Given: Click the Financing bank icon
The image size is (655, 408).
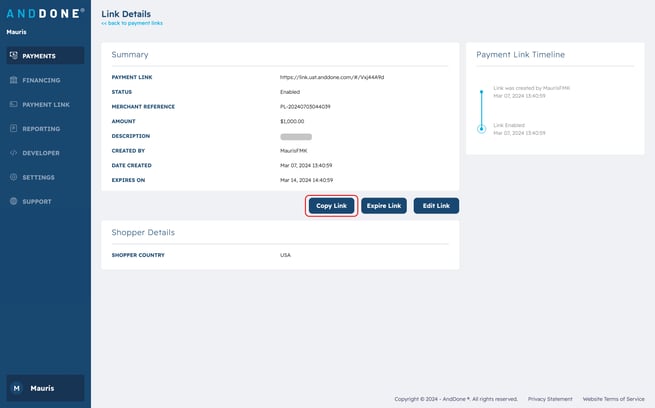Looking at the screenshot, I should (x=14, y=80).
